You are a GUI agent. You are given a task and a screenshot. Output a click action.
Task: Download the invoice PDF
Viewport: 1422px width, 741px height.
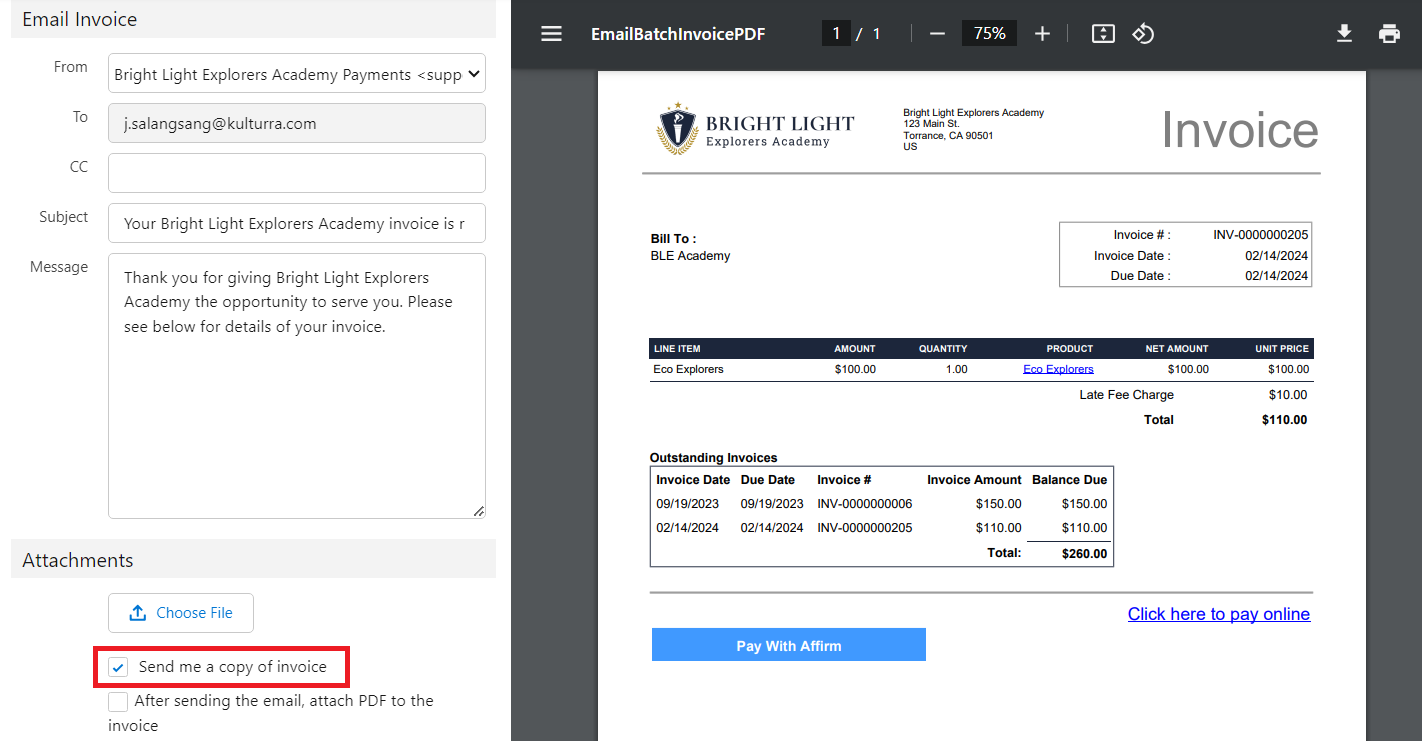click(x=1344, y=34)
